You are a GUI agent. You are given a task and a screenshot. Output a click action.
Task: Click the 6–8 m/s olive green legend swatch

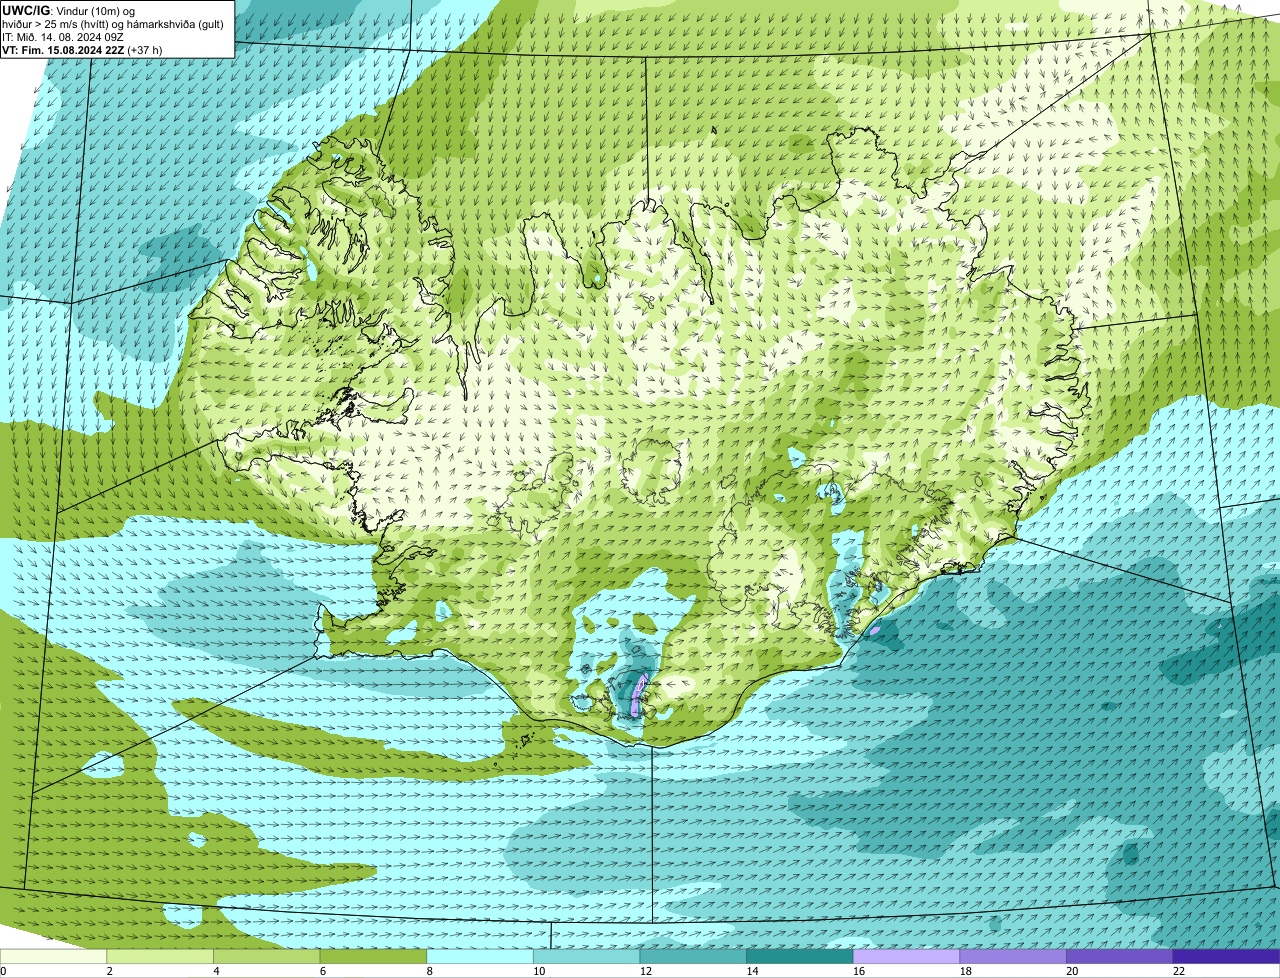(373, 956)
